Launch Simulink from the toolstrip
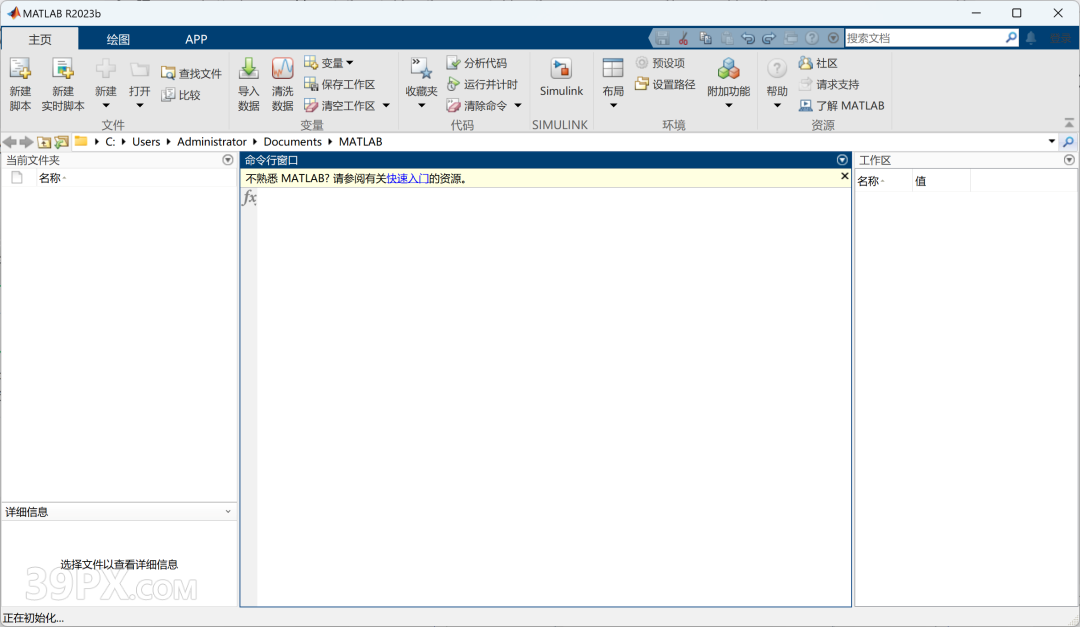 [x=561, y=77]
